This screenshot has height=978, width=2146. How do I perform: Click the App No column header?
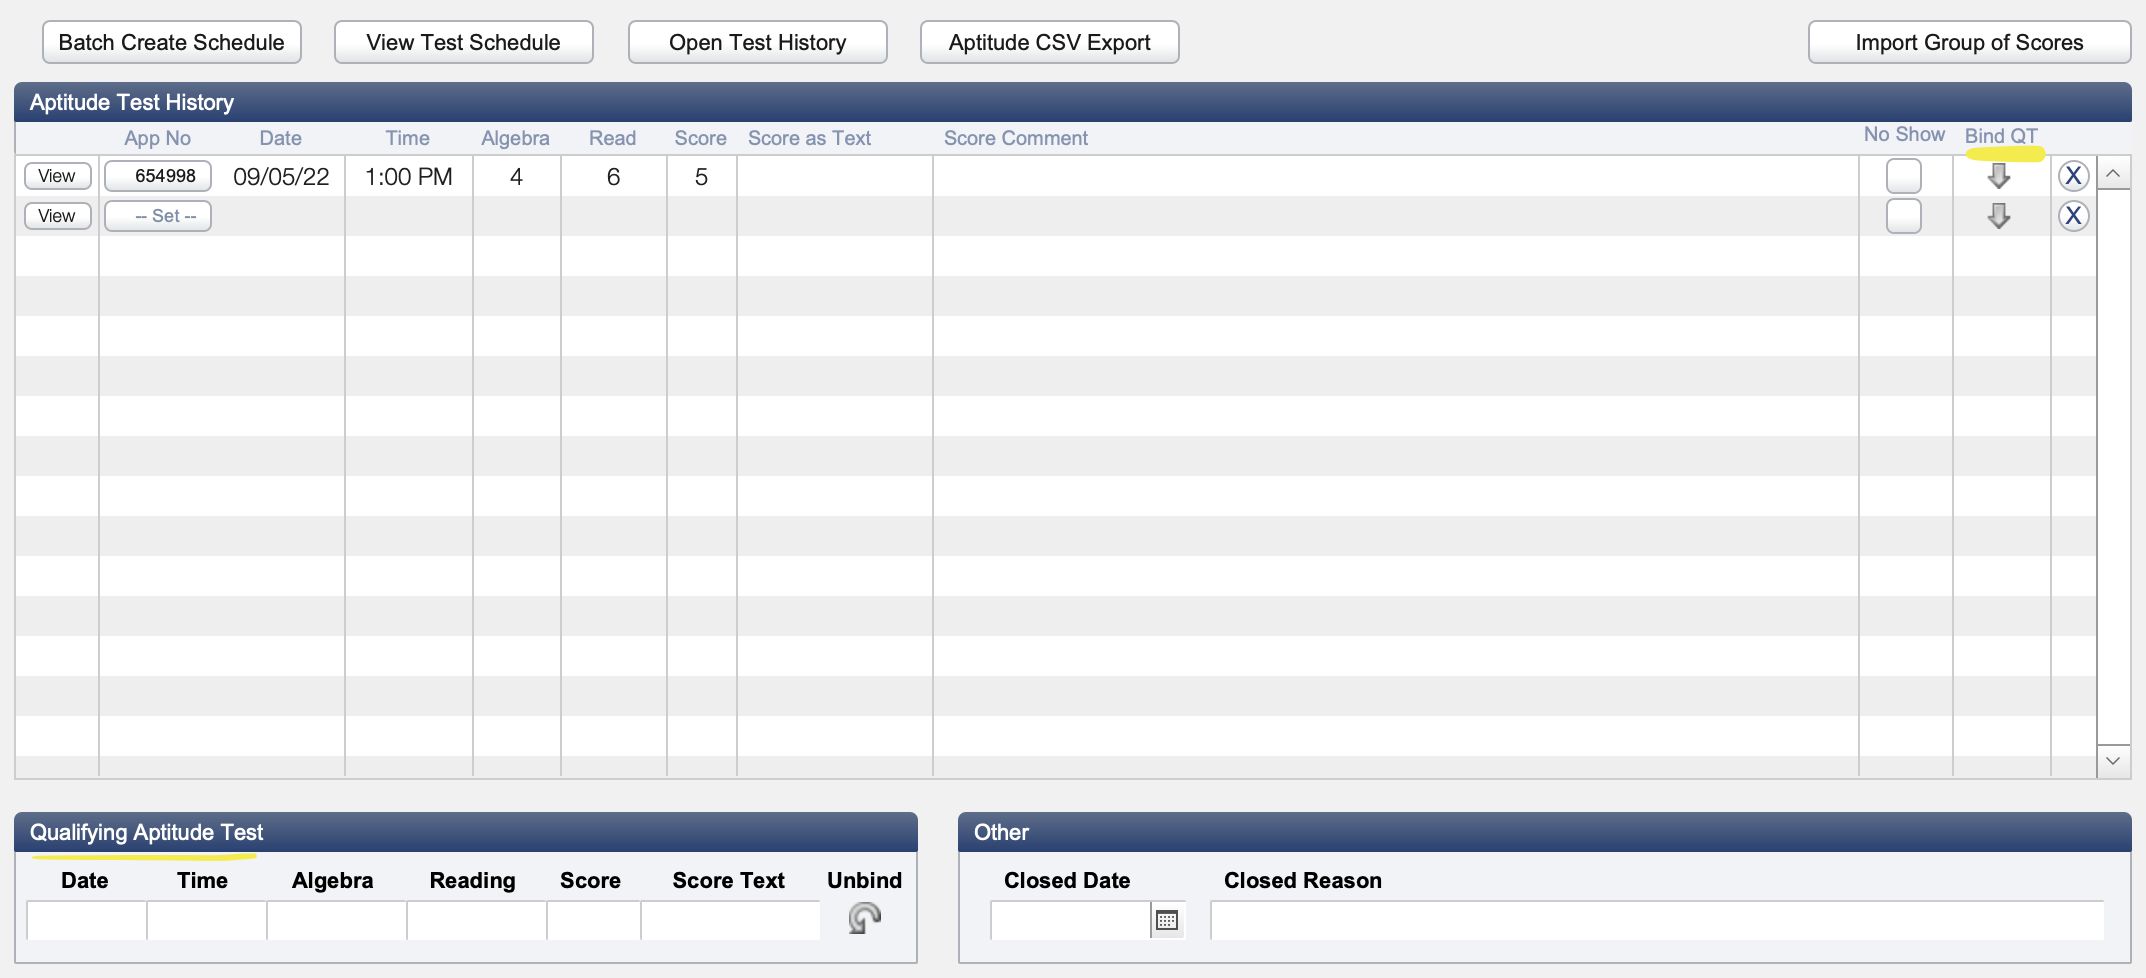(x=157, y=138)
